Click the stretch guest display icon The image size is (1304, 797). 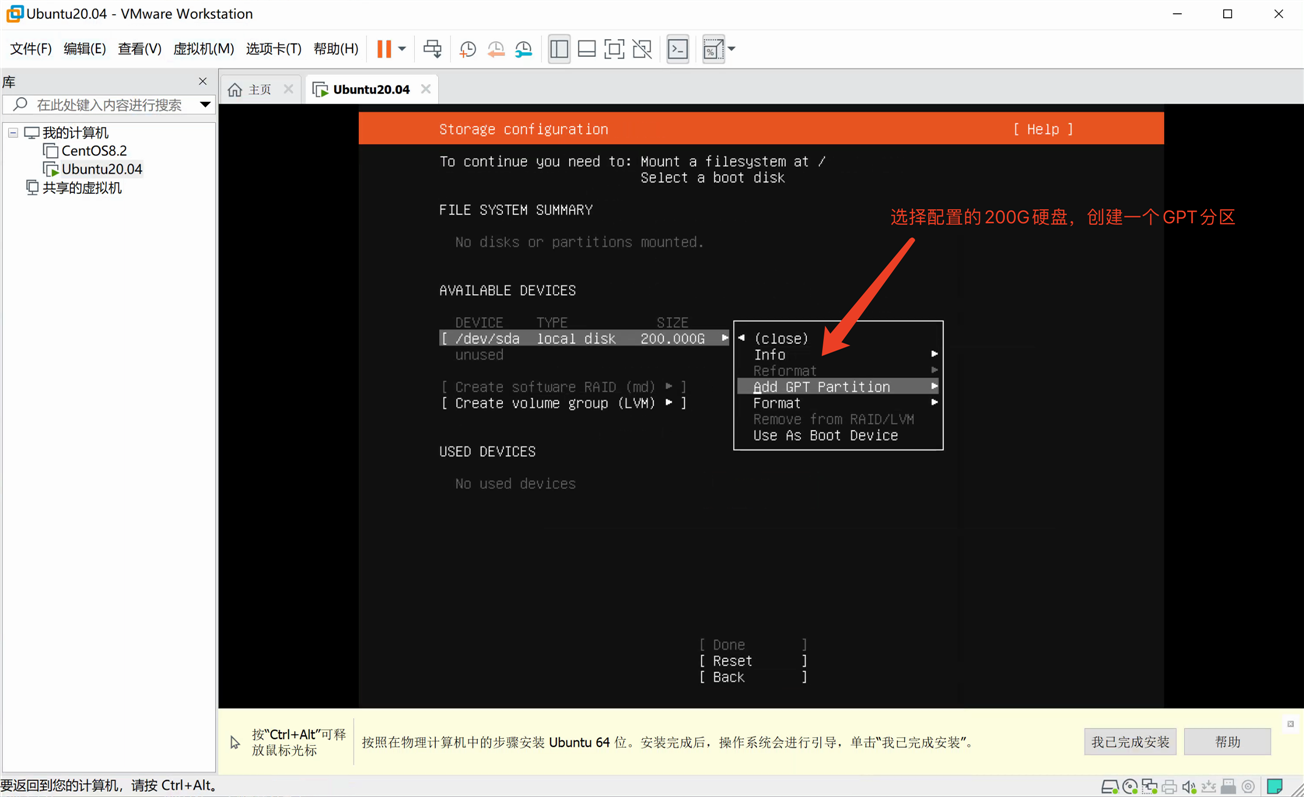(x=712, y=49)
